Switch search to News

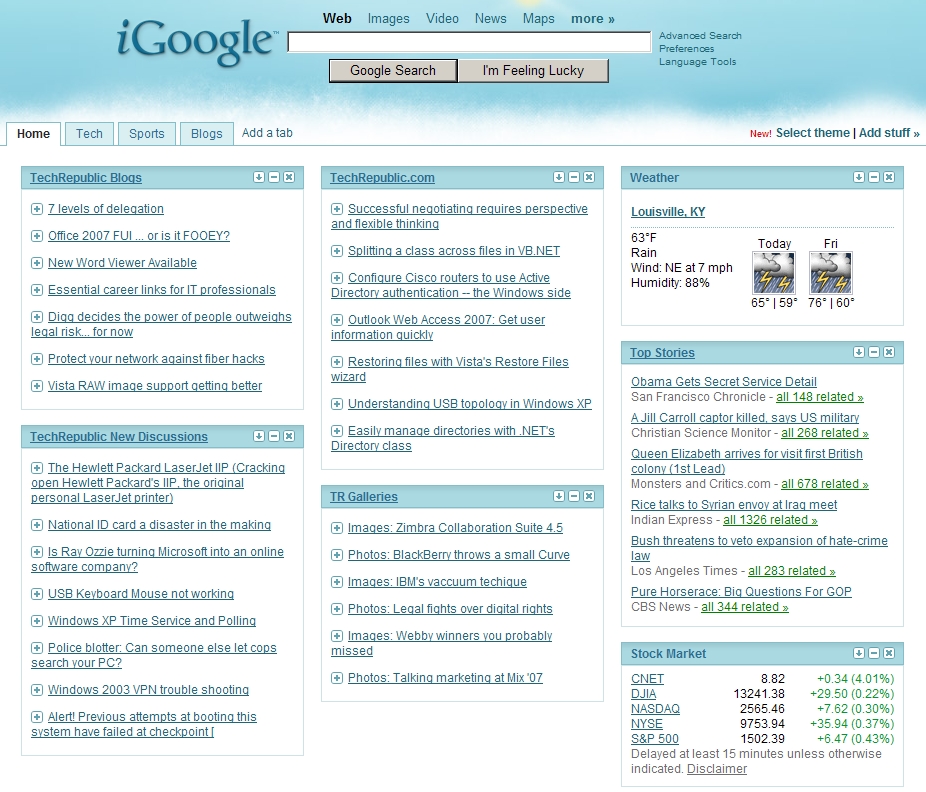490,18
